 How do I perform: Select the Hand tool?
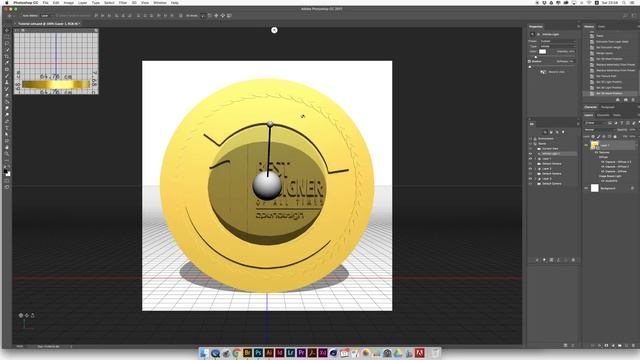point(7,147)
